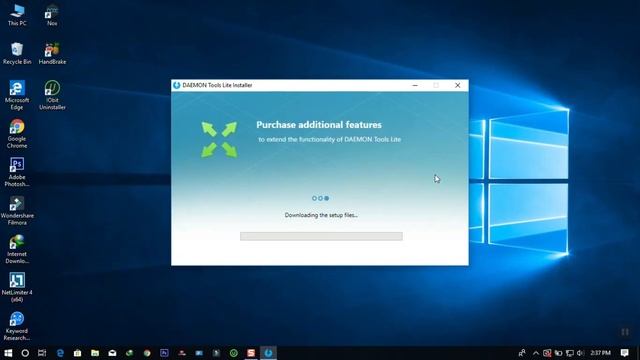Image resolution: width=640 pixels, height=360 pixels.
Task: Click the 2:37 PM clock
Action: tap(600, 353)
